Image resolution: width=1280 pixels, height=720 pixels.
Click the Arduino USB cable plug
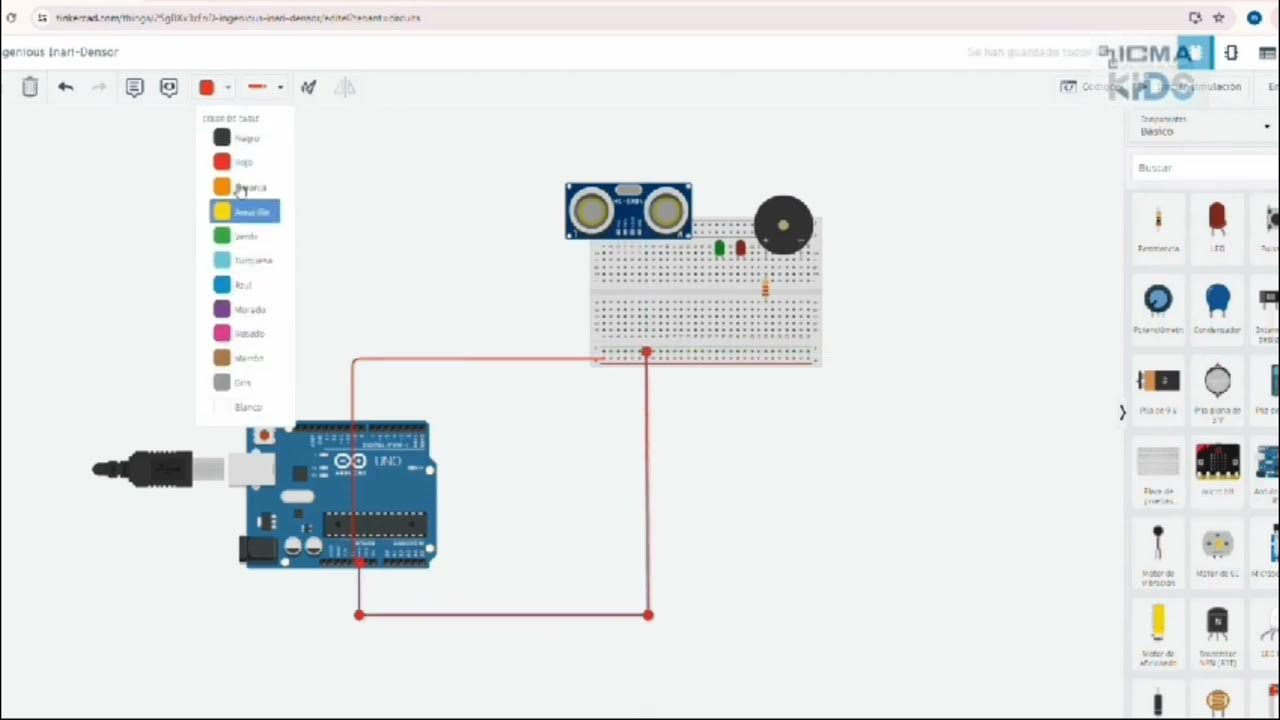(160, 468)
